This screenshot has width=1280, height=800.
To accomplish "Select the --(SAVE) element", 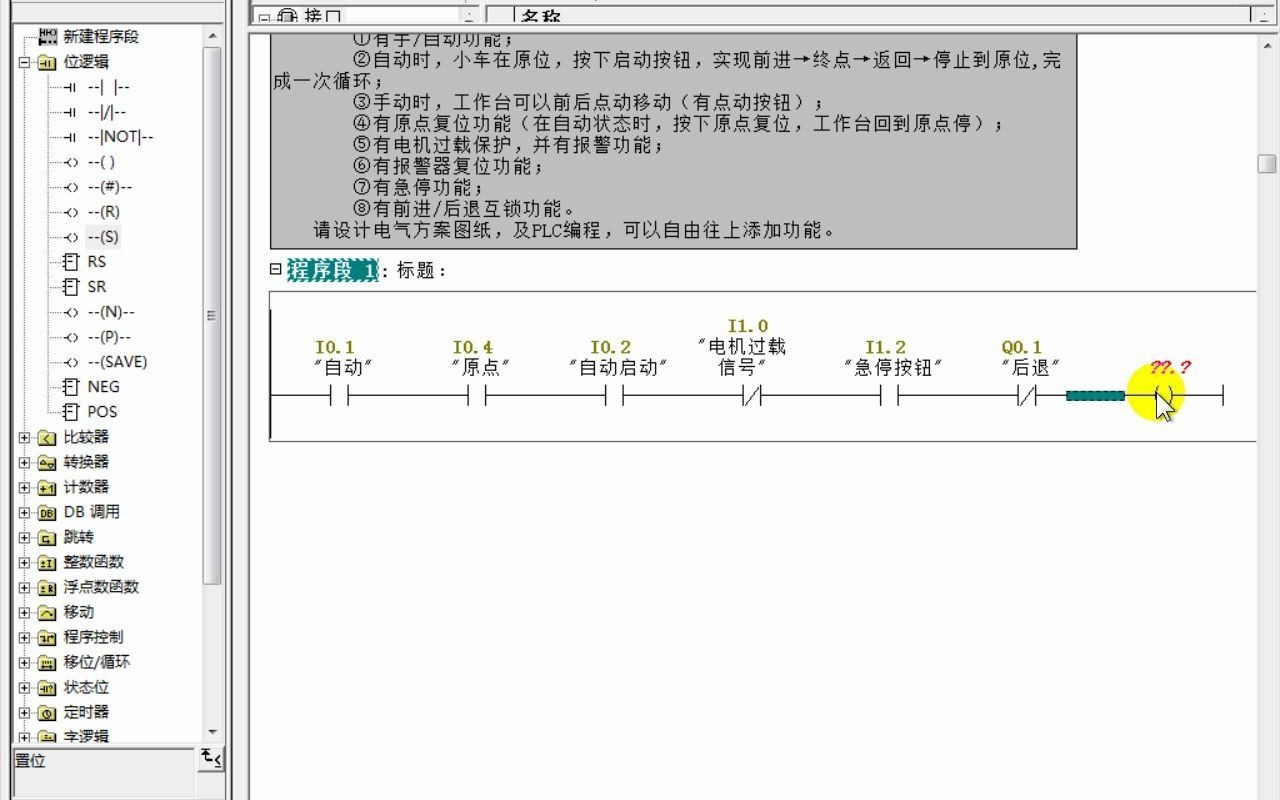I will click(x=117, y=362).
